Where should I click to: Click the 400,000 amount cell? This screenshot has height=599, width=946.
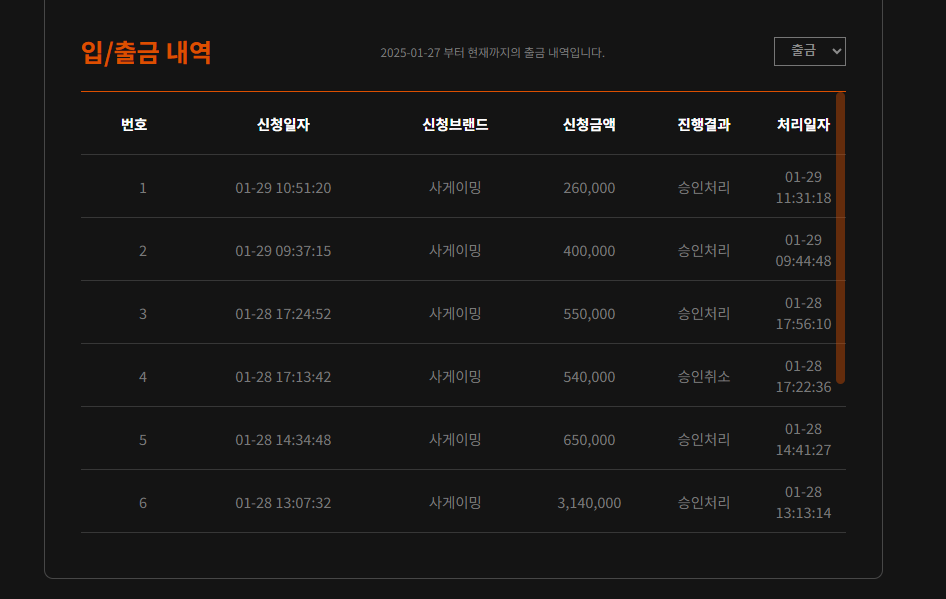coord(589,250)
